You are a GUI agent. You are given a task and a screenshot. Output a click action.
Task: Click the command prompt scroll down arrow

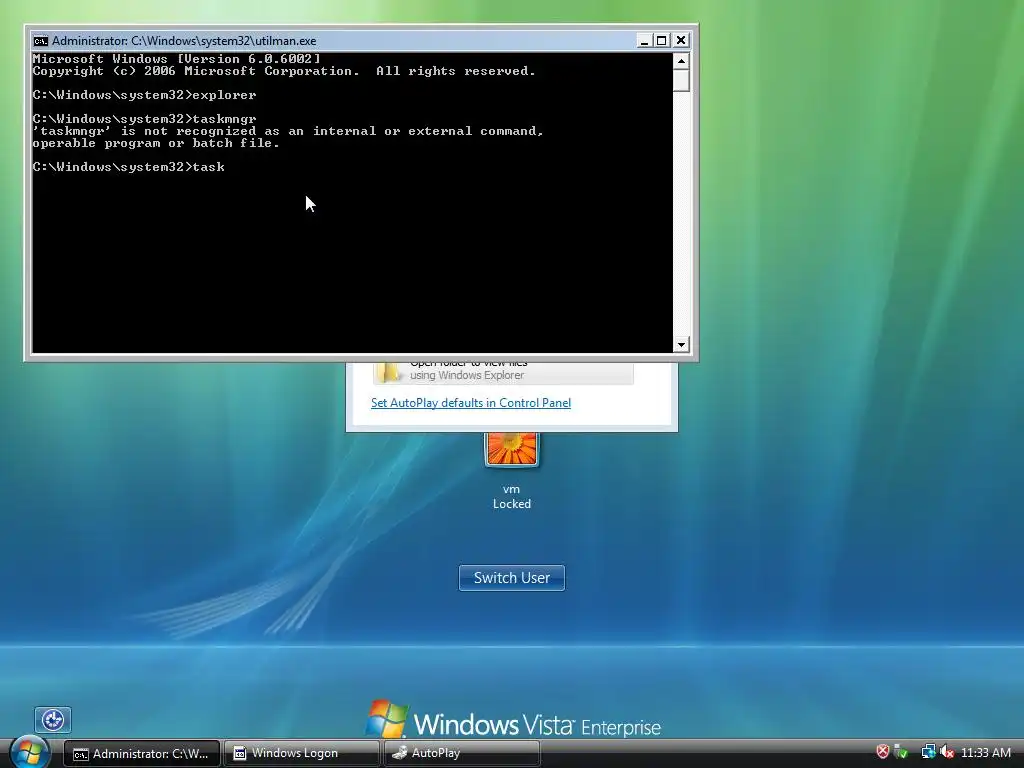pyautogui.click(x=681, y=345)
